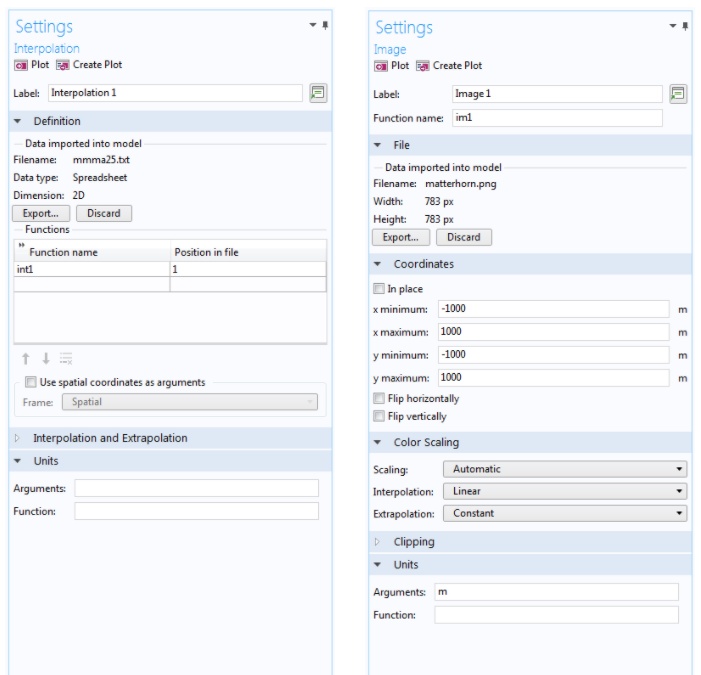Collapse the Coordinates section

click(377, 264)
